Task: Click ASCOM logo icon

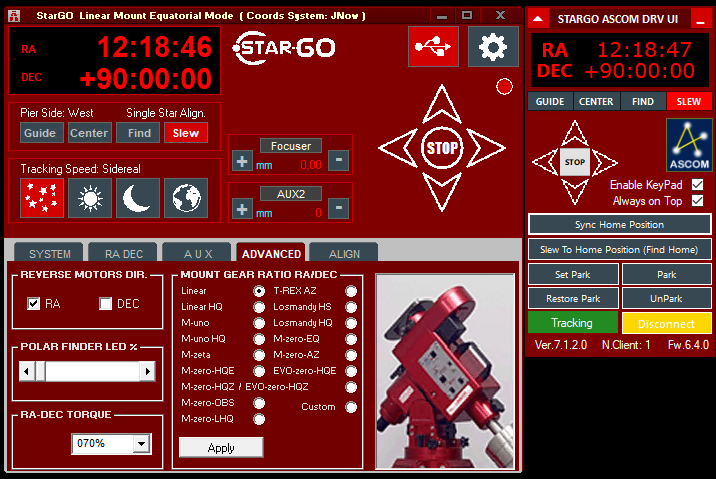Action: tap(689, 145)
